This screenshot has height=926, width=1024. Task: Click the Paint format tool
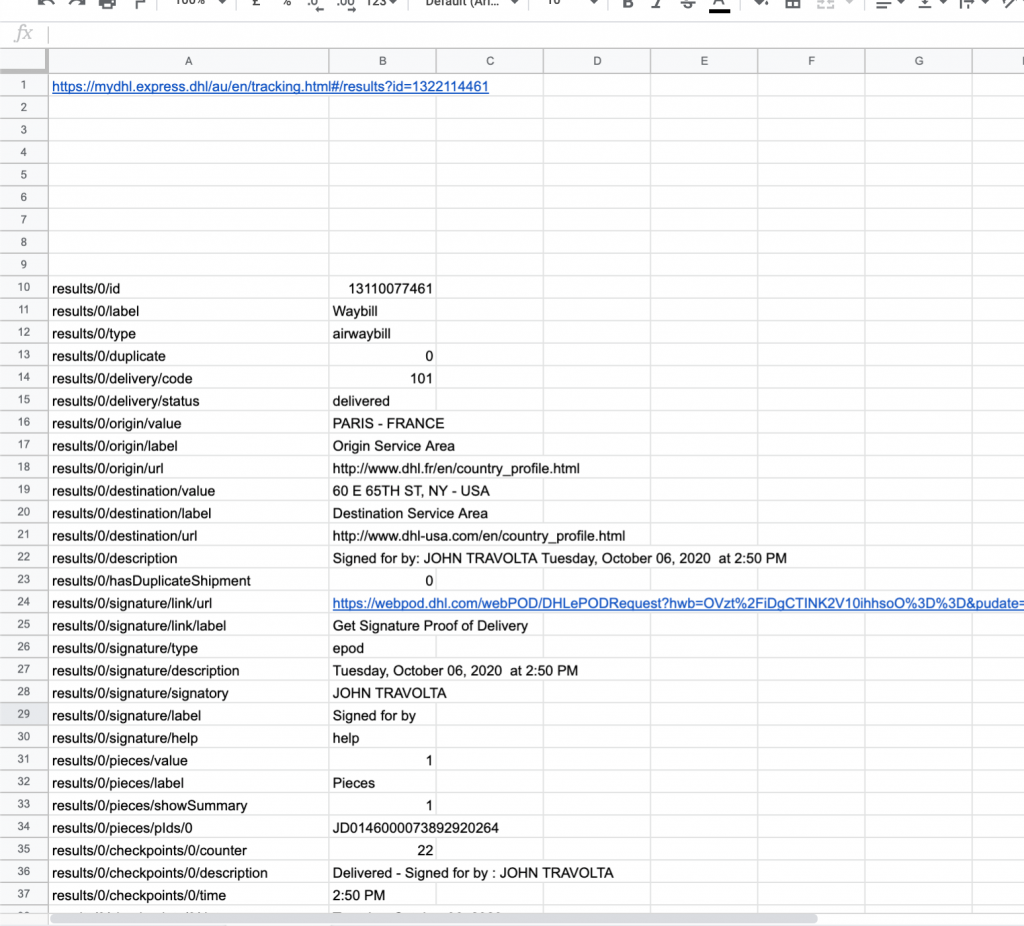point(139,4)
